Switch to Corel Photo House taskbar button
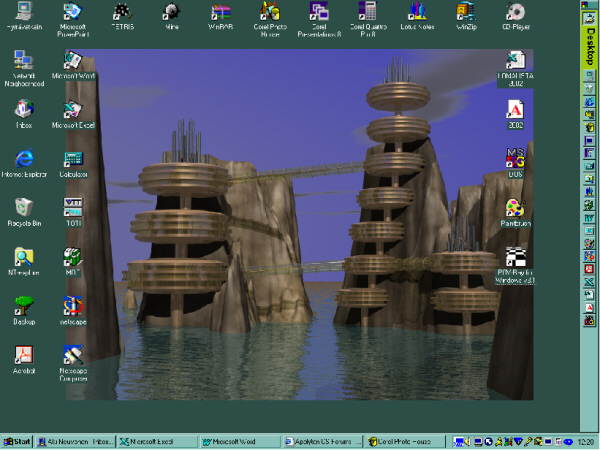This screenshot has height=450, width=600. point(404,442)
